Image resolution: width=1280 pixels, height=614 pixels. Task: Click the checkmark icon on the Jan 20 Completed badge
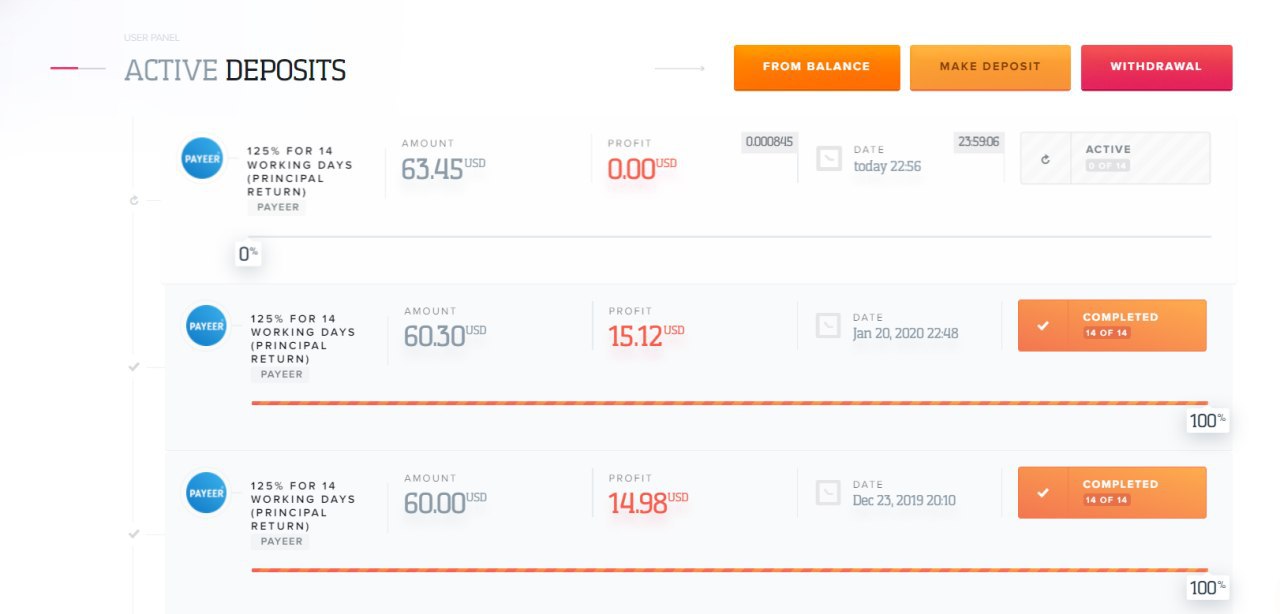coord(1043,326)
